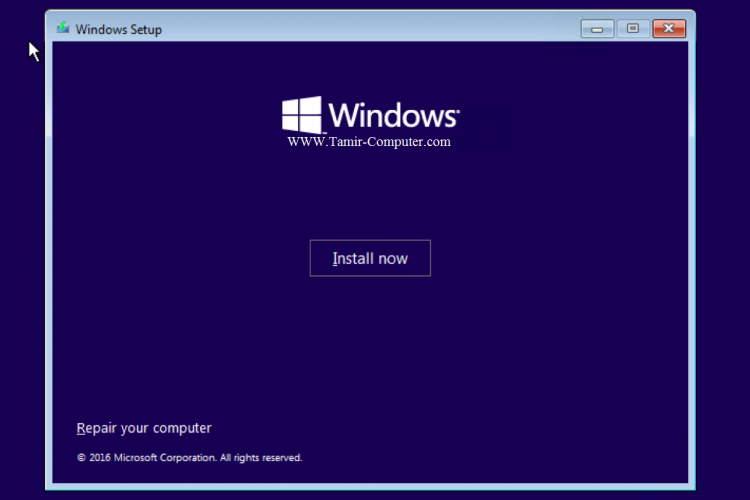Click the registered trademark symbol after Windows

tap(458, 109)
